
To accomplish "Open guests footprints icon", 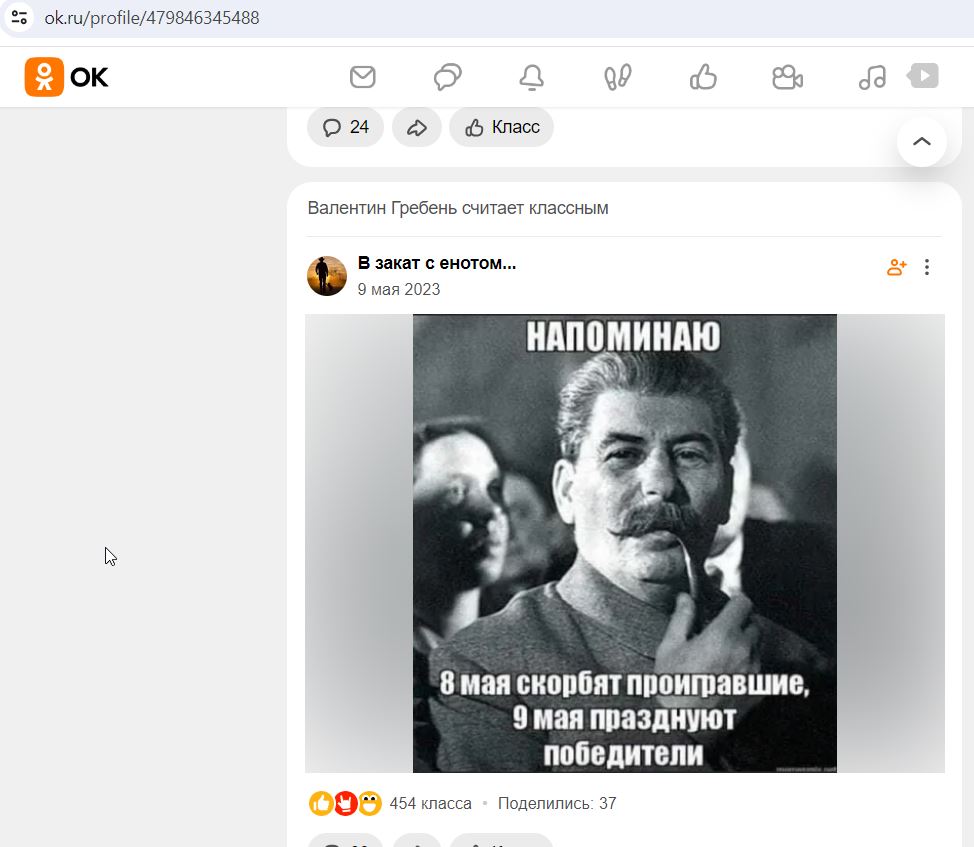I will [x=617, y=77].
